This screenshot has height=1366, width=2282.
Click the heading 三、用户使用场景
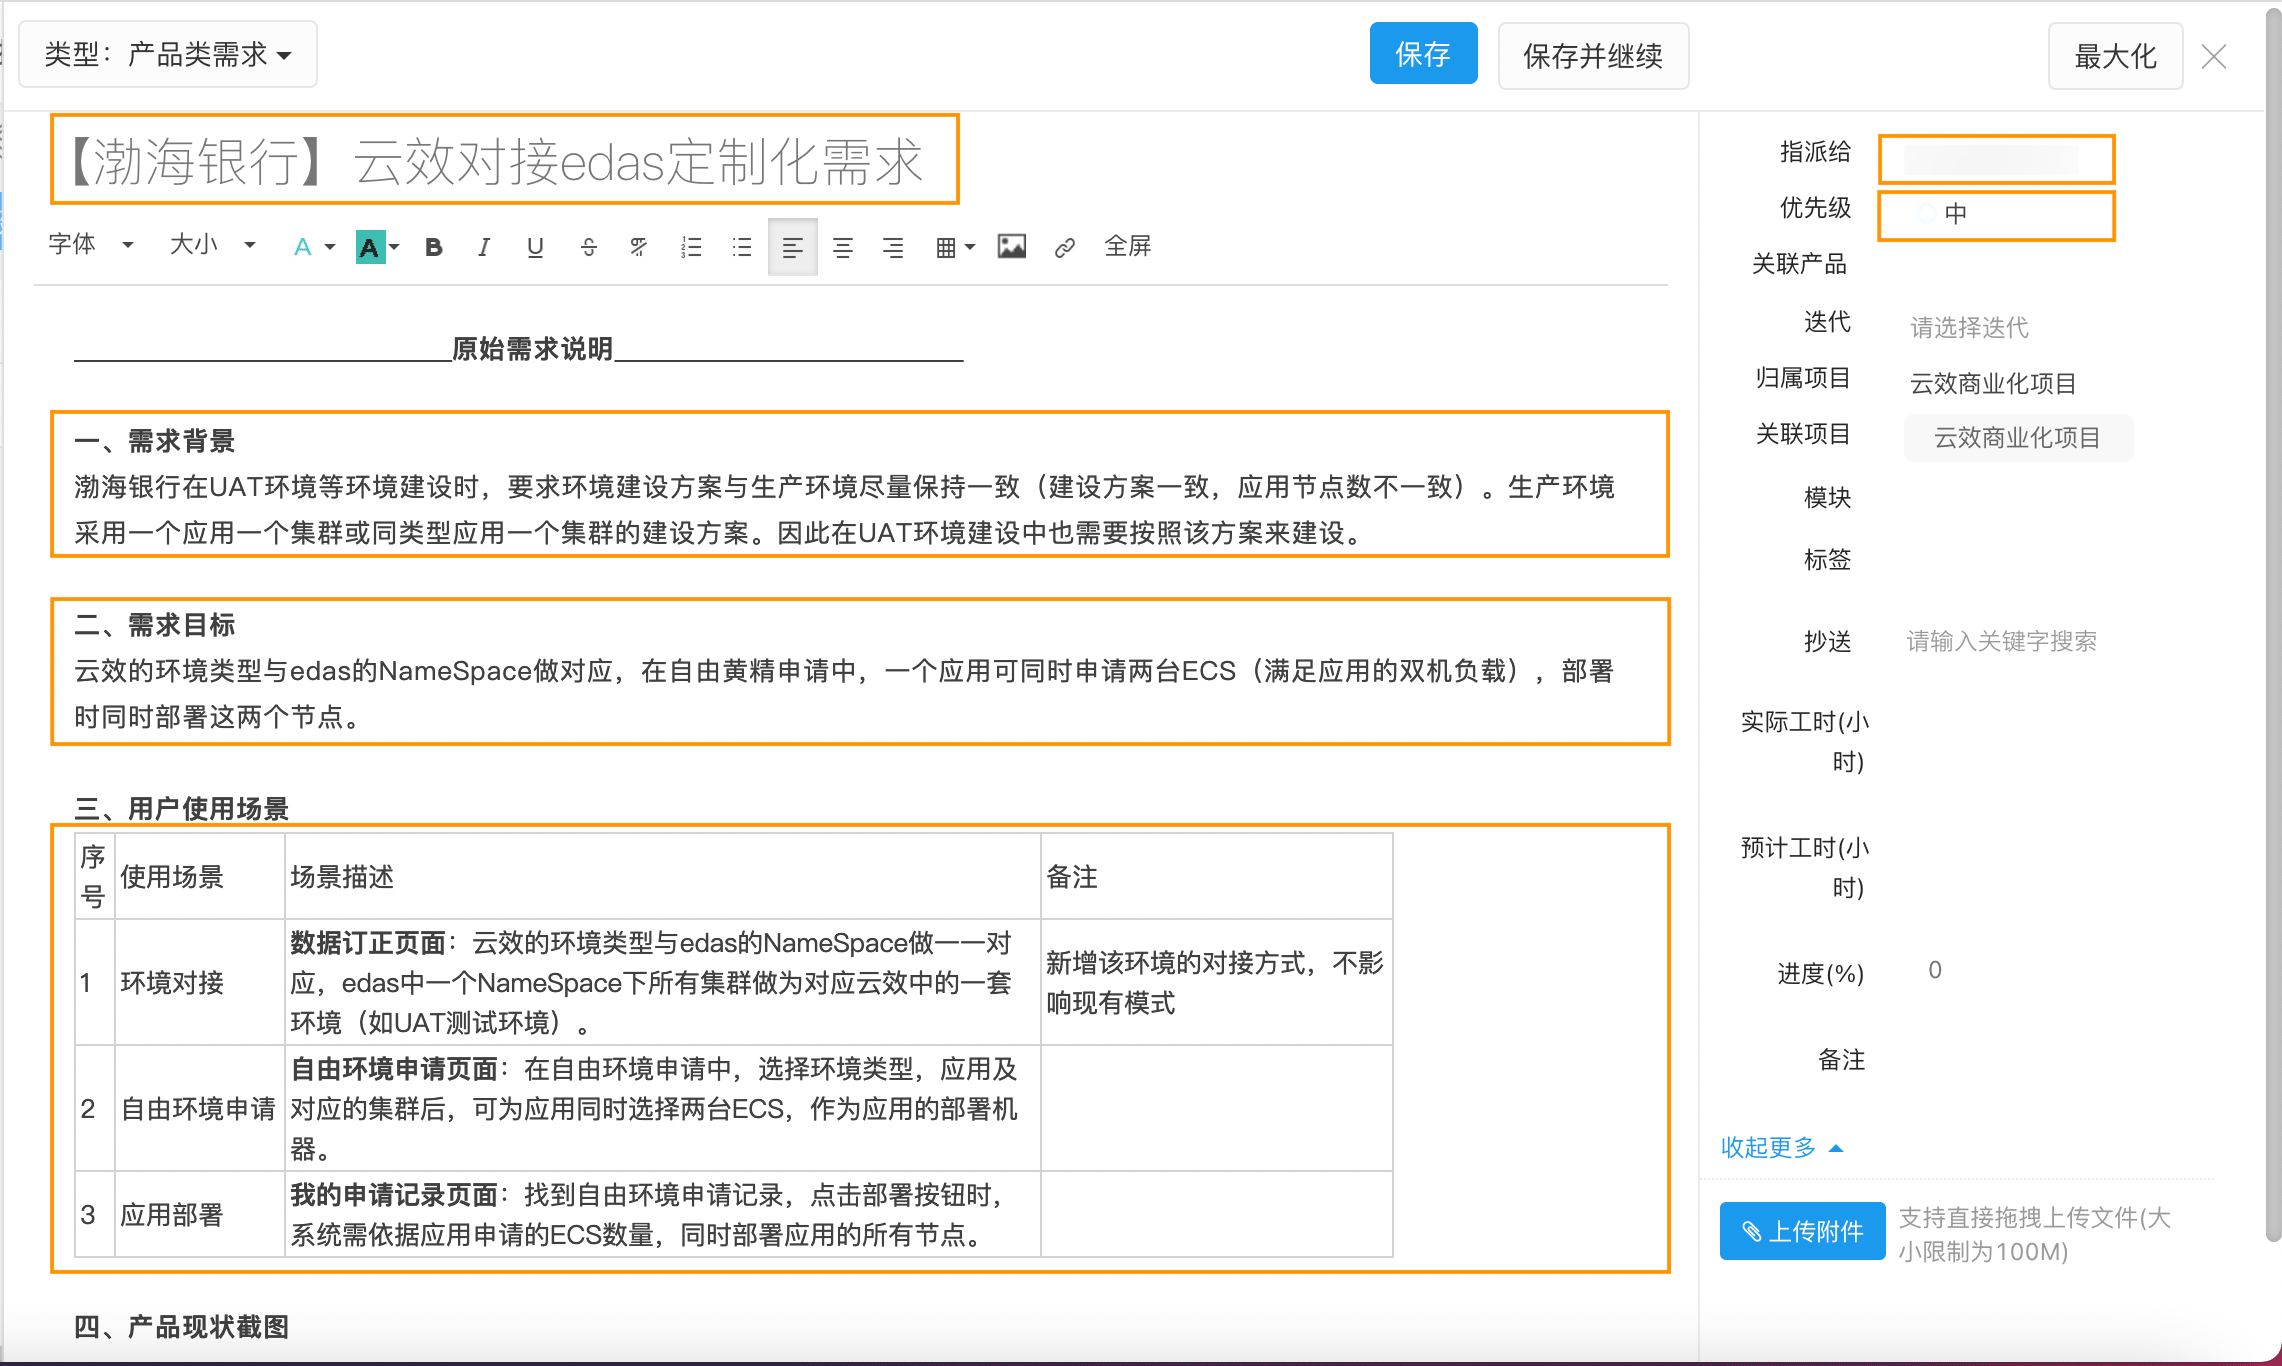tap(182, 808)
